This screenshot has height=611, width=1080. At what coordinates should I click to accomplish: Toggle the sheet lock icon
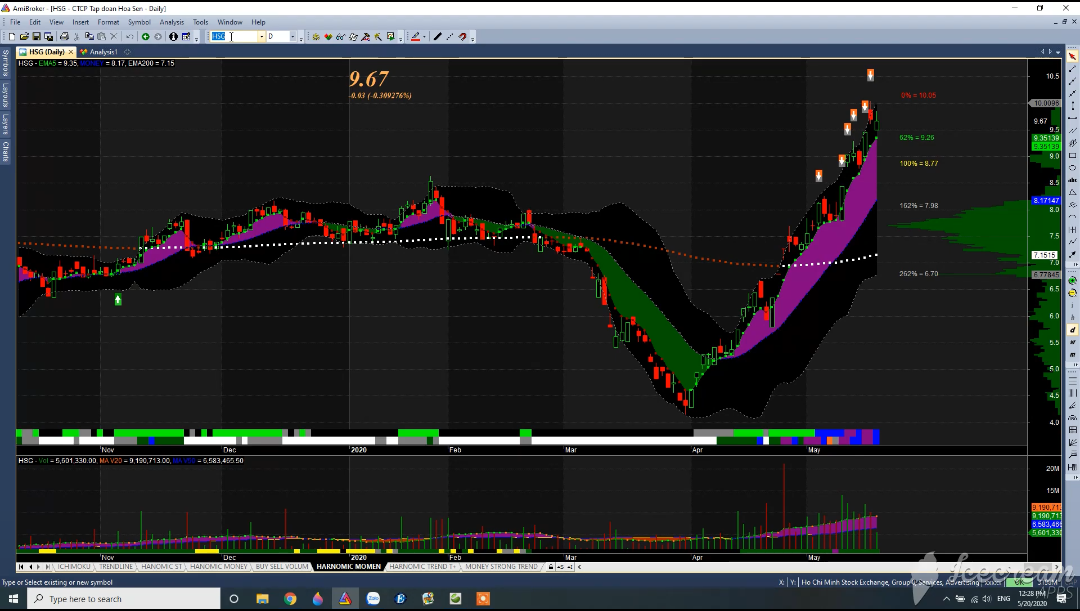pyautogui.click(x=550, y=566)
